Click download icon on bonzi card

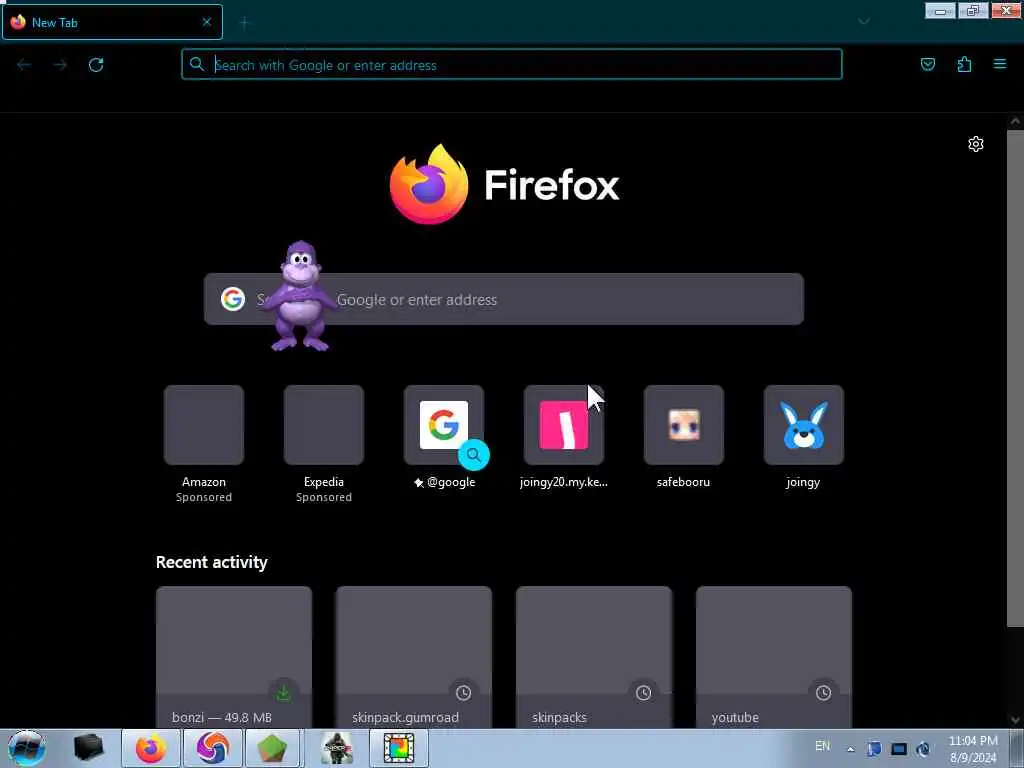click(283, 693)
